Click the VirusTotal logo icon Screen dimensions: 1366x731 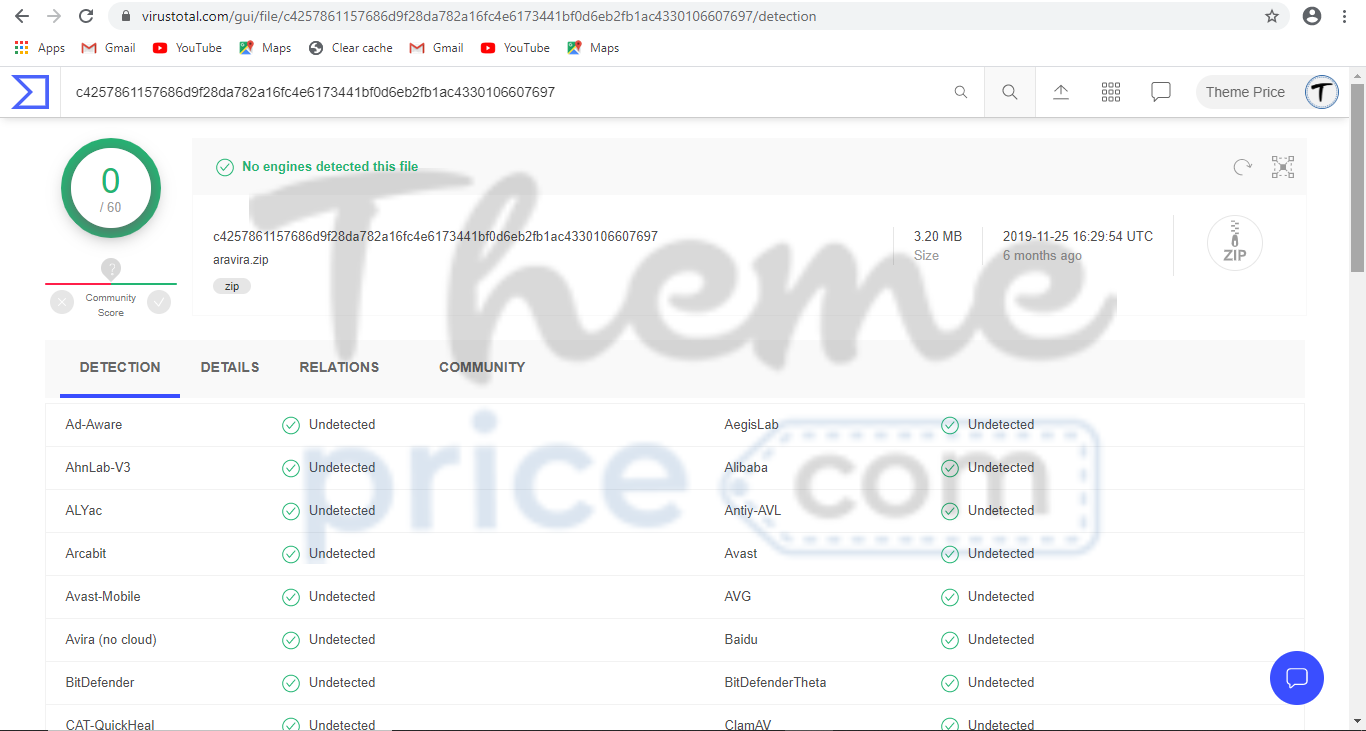tap(30, 92)
